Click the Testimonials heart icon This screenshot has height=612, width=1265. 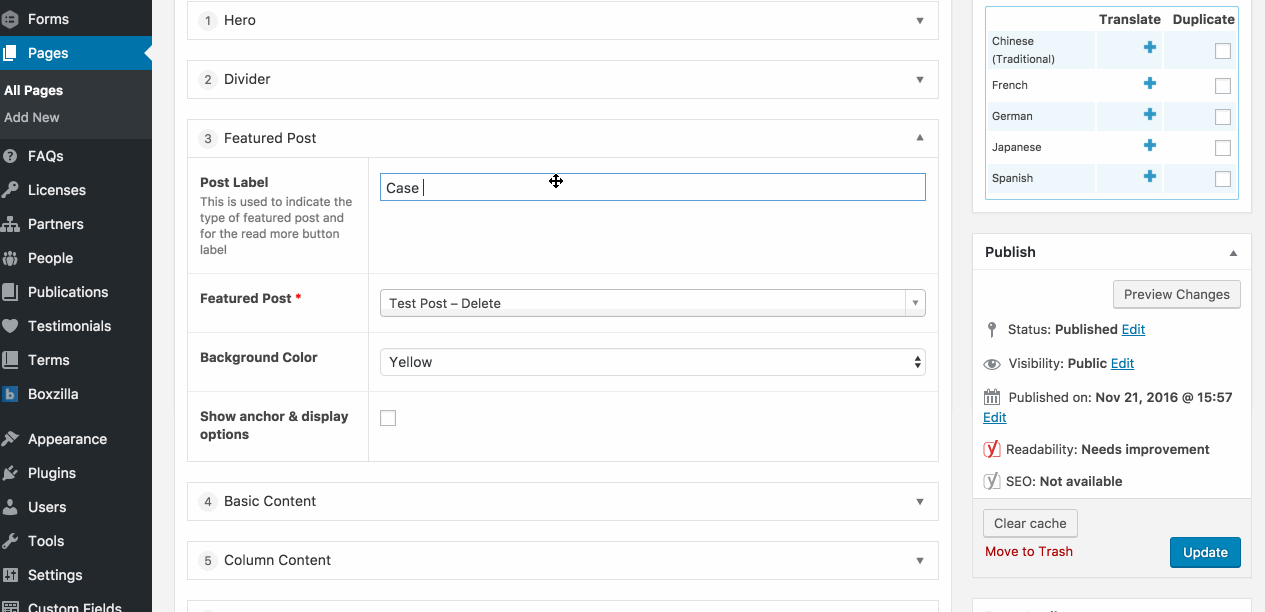pos(10,326)
